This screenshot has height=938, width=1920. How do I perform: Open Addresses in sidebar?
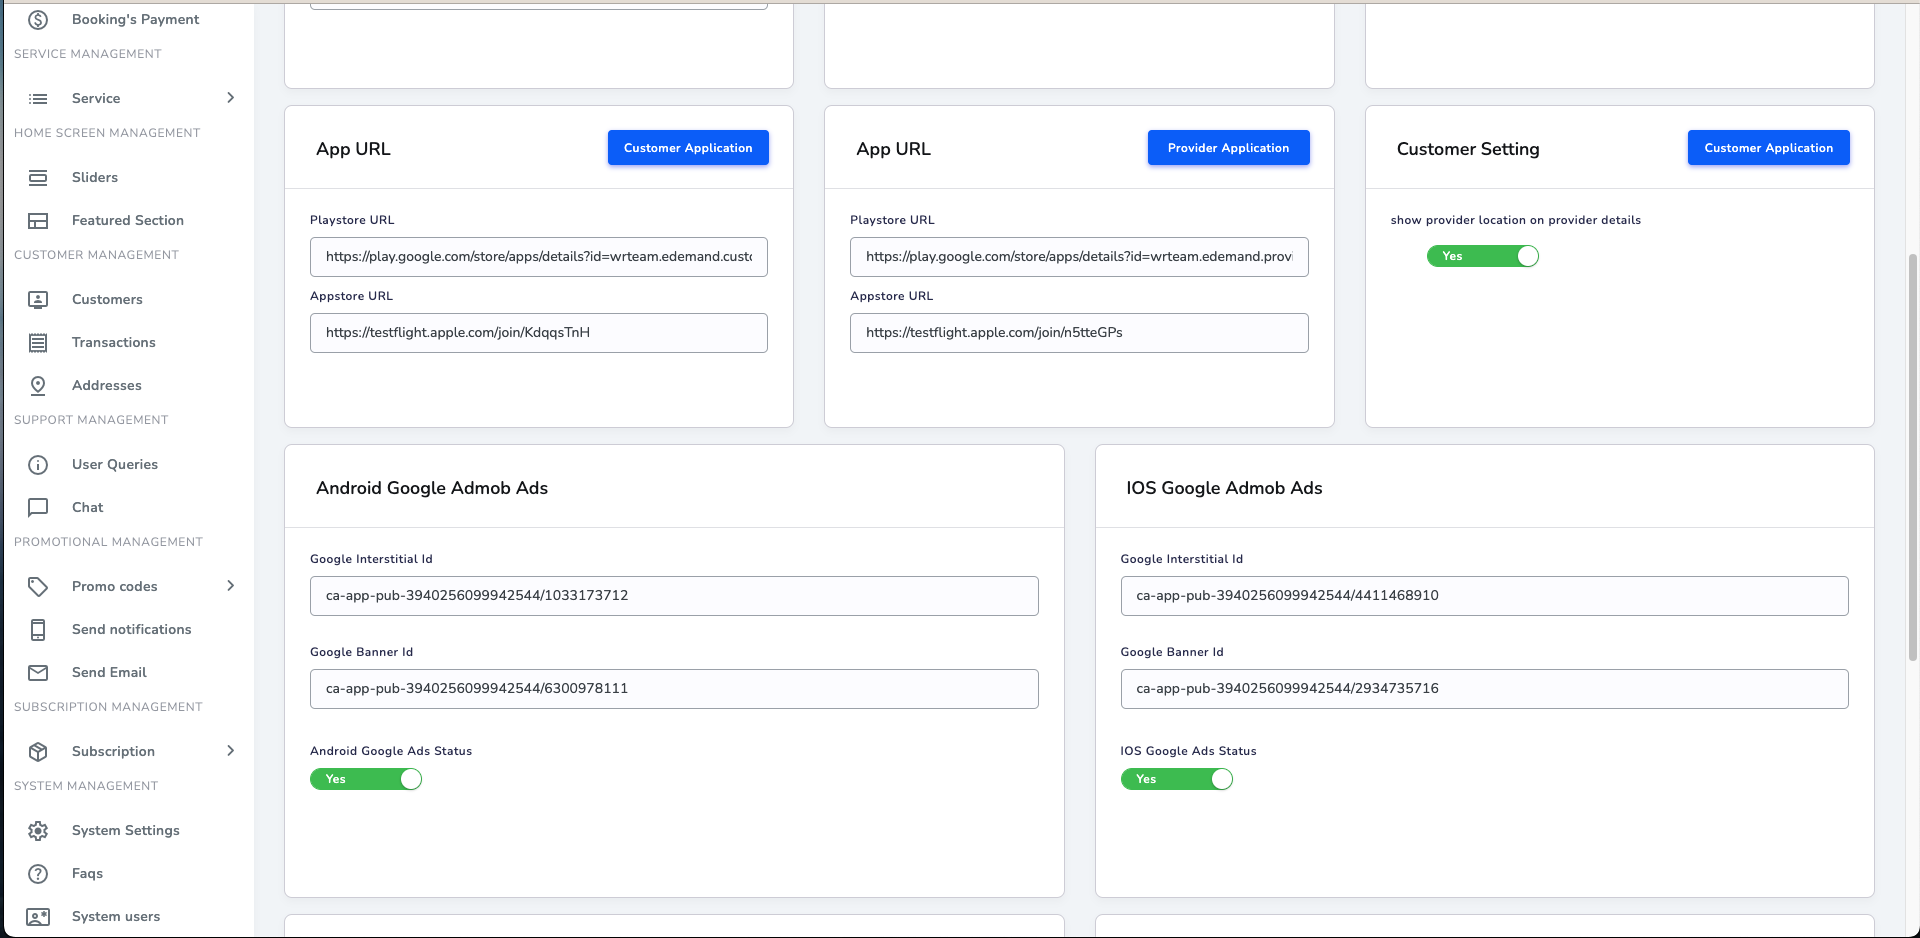pyautogui.click(x=107, y=385)
